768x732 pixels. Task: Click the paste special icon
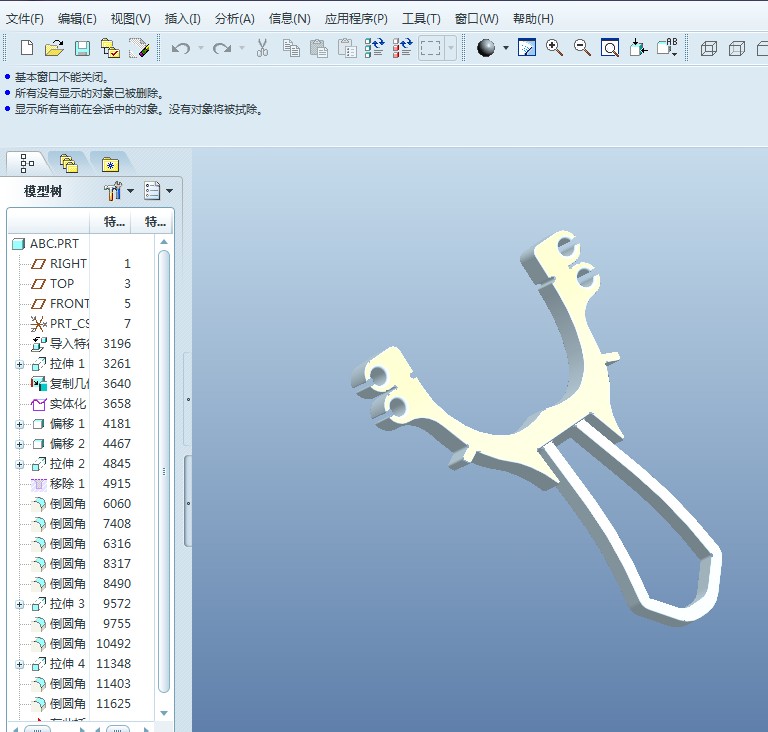tap(347, 48)
